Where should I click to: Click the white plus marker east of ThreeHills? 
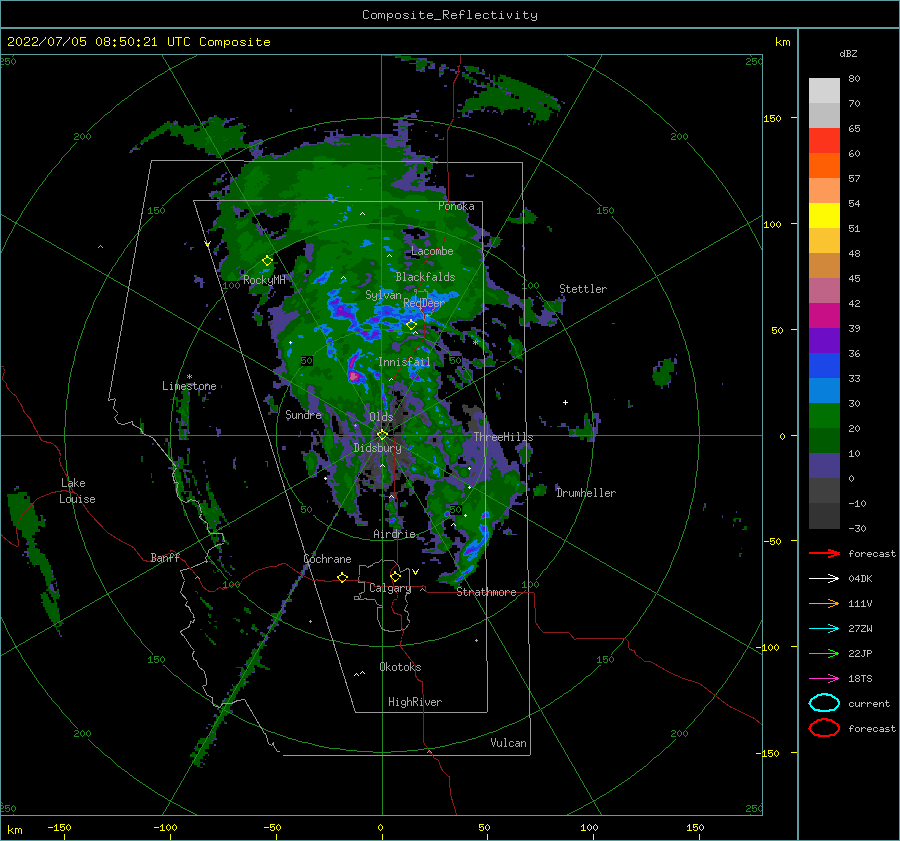point(565,402)
